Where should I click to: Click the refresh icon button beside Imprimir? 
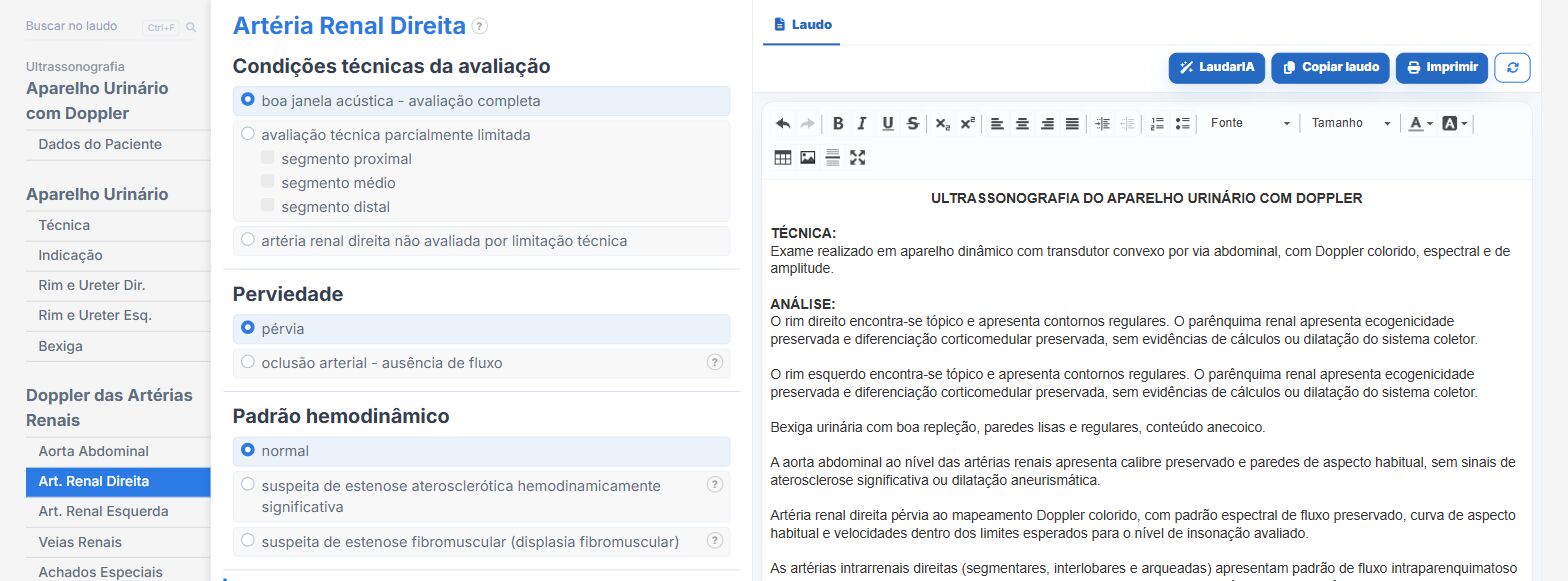click(x=1512, y=67)
